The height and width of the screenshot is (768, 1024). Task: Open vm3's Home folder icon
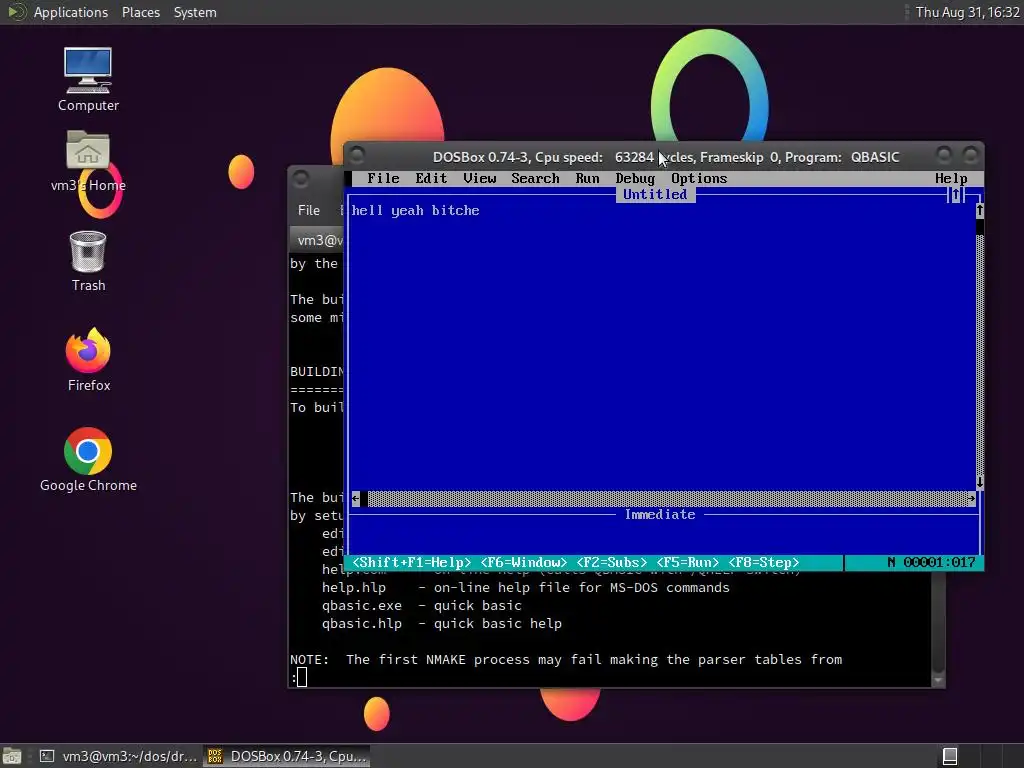pyautogui.click(x=88, y=161)
